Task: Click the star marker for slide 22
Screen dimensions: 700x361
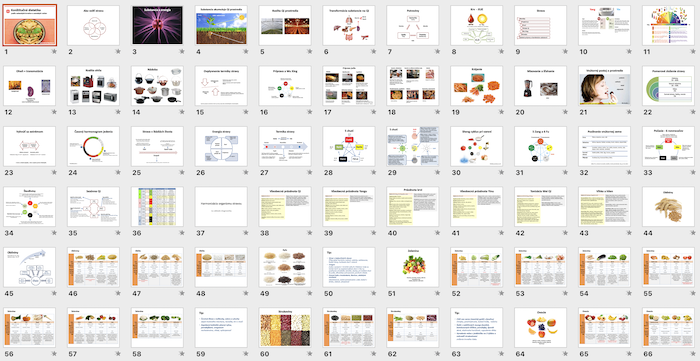Action: (692, 112)
